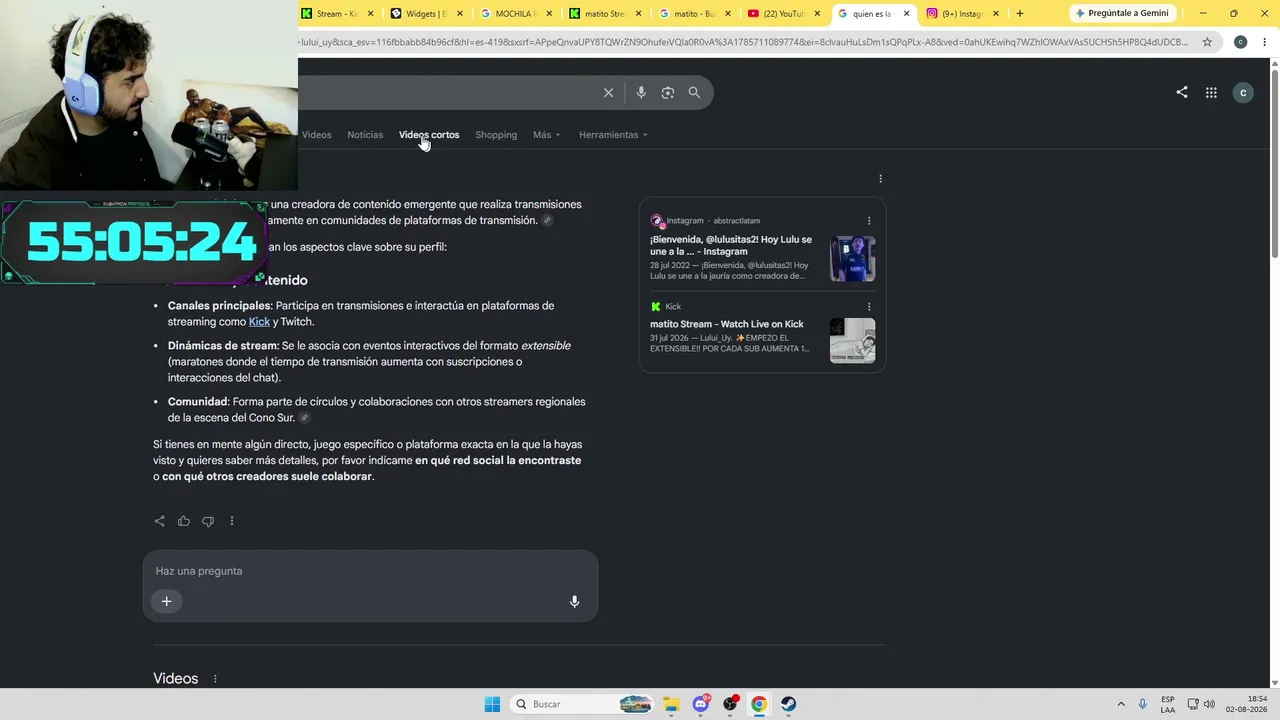Switch to the 'Stream - Kick' browser tab
This screenshot has height=720, width=1280.
coord(338,14)
